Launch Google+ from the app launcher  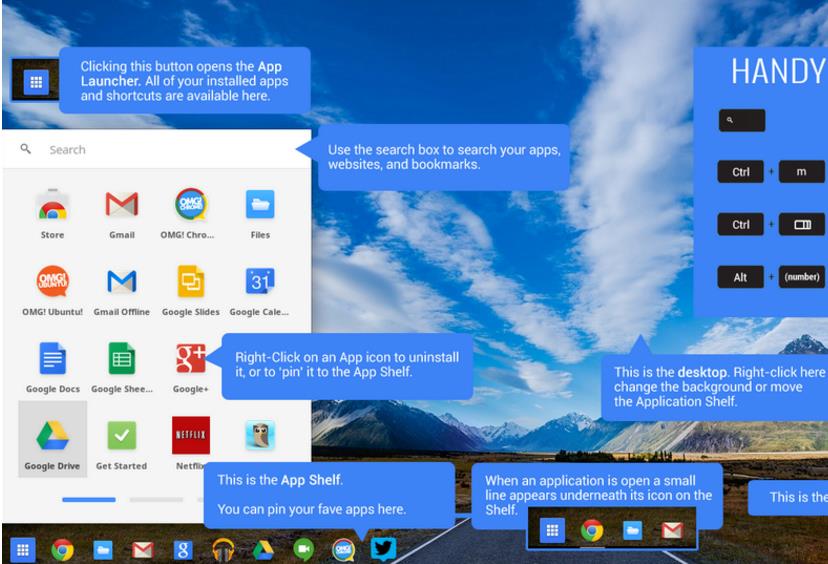pos(190,360)
